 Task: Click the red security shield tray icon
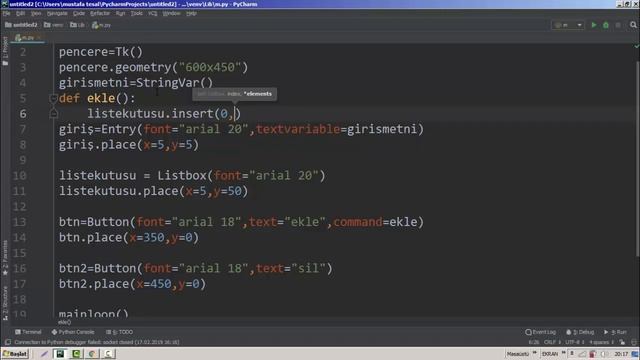593,354
